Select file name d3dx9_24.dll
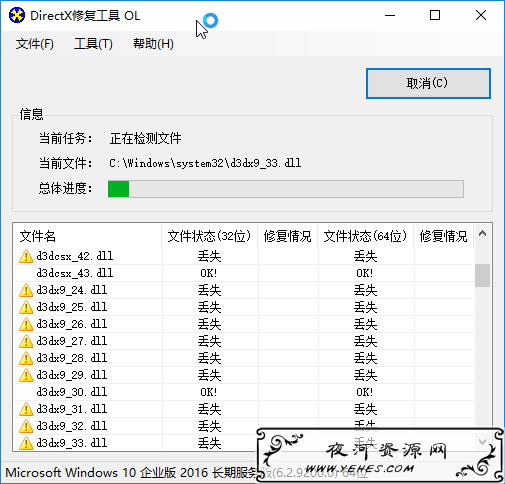 click(x=72, y=290)
